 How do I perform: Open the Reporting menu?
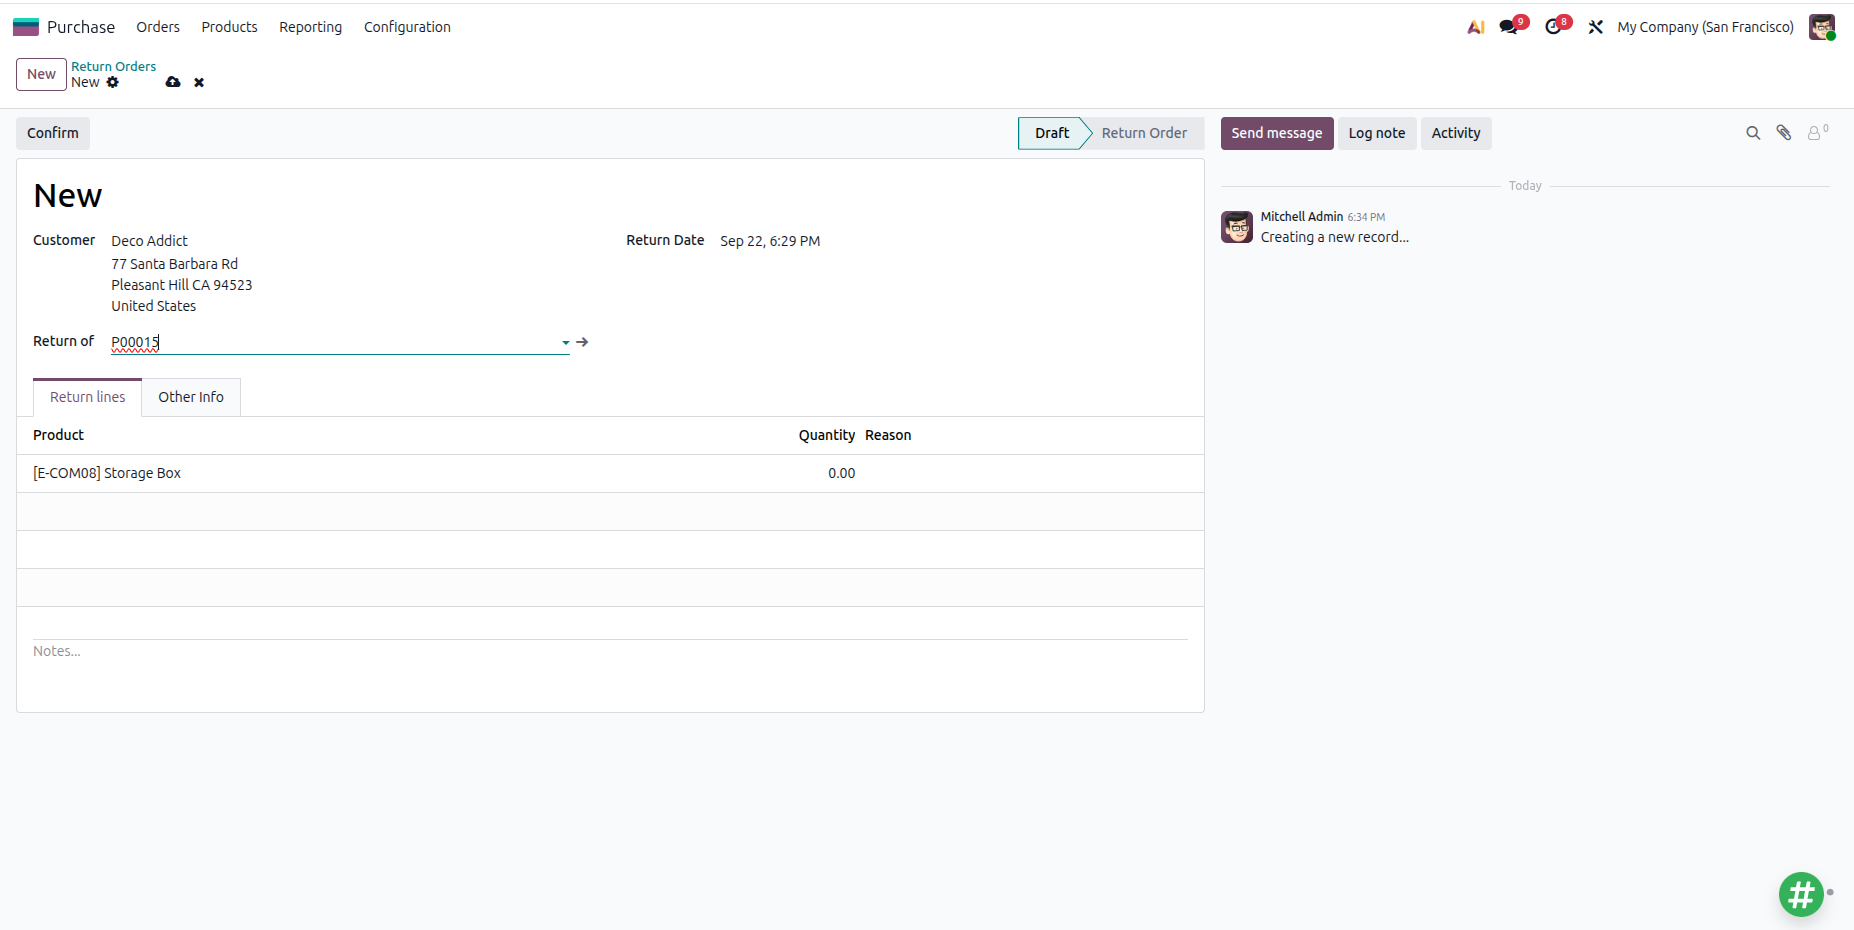310,27
